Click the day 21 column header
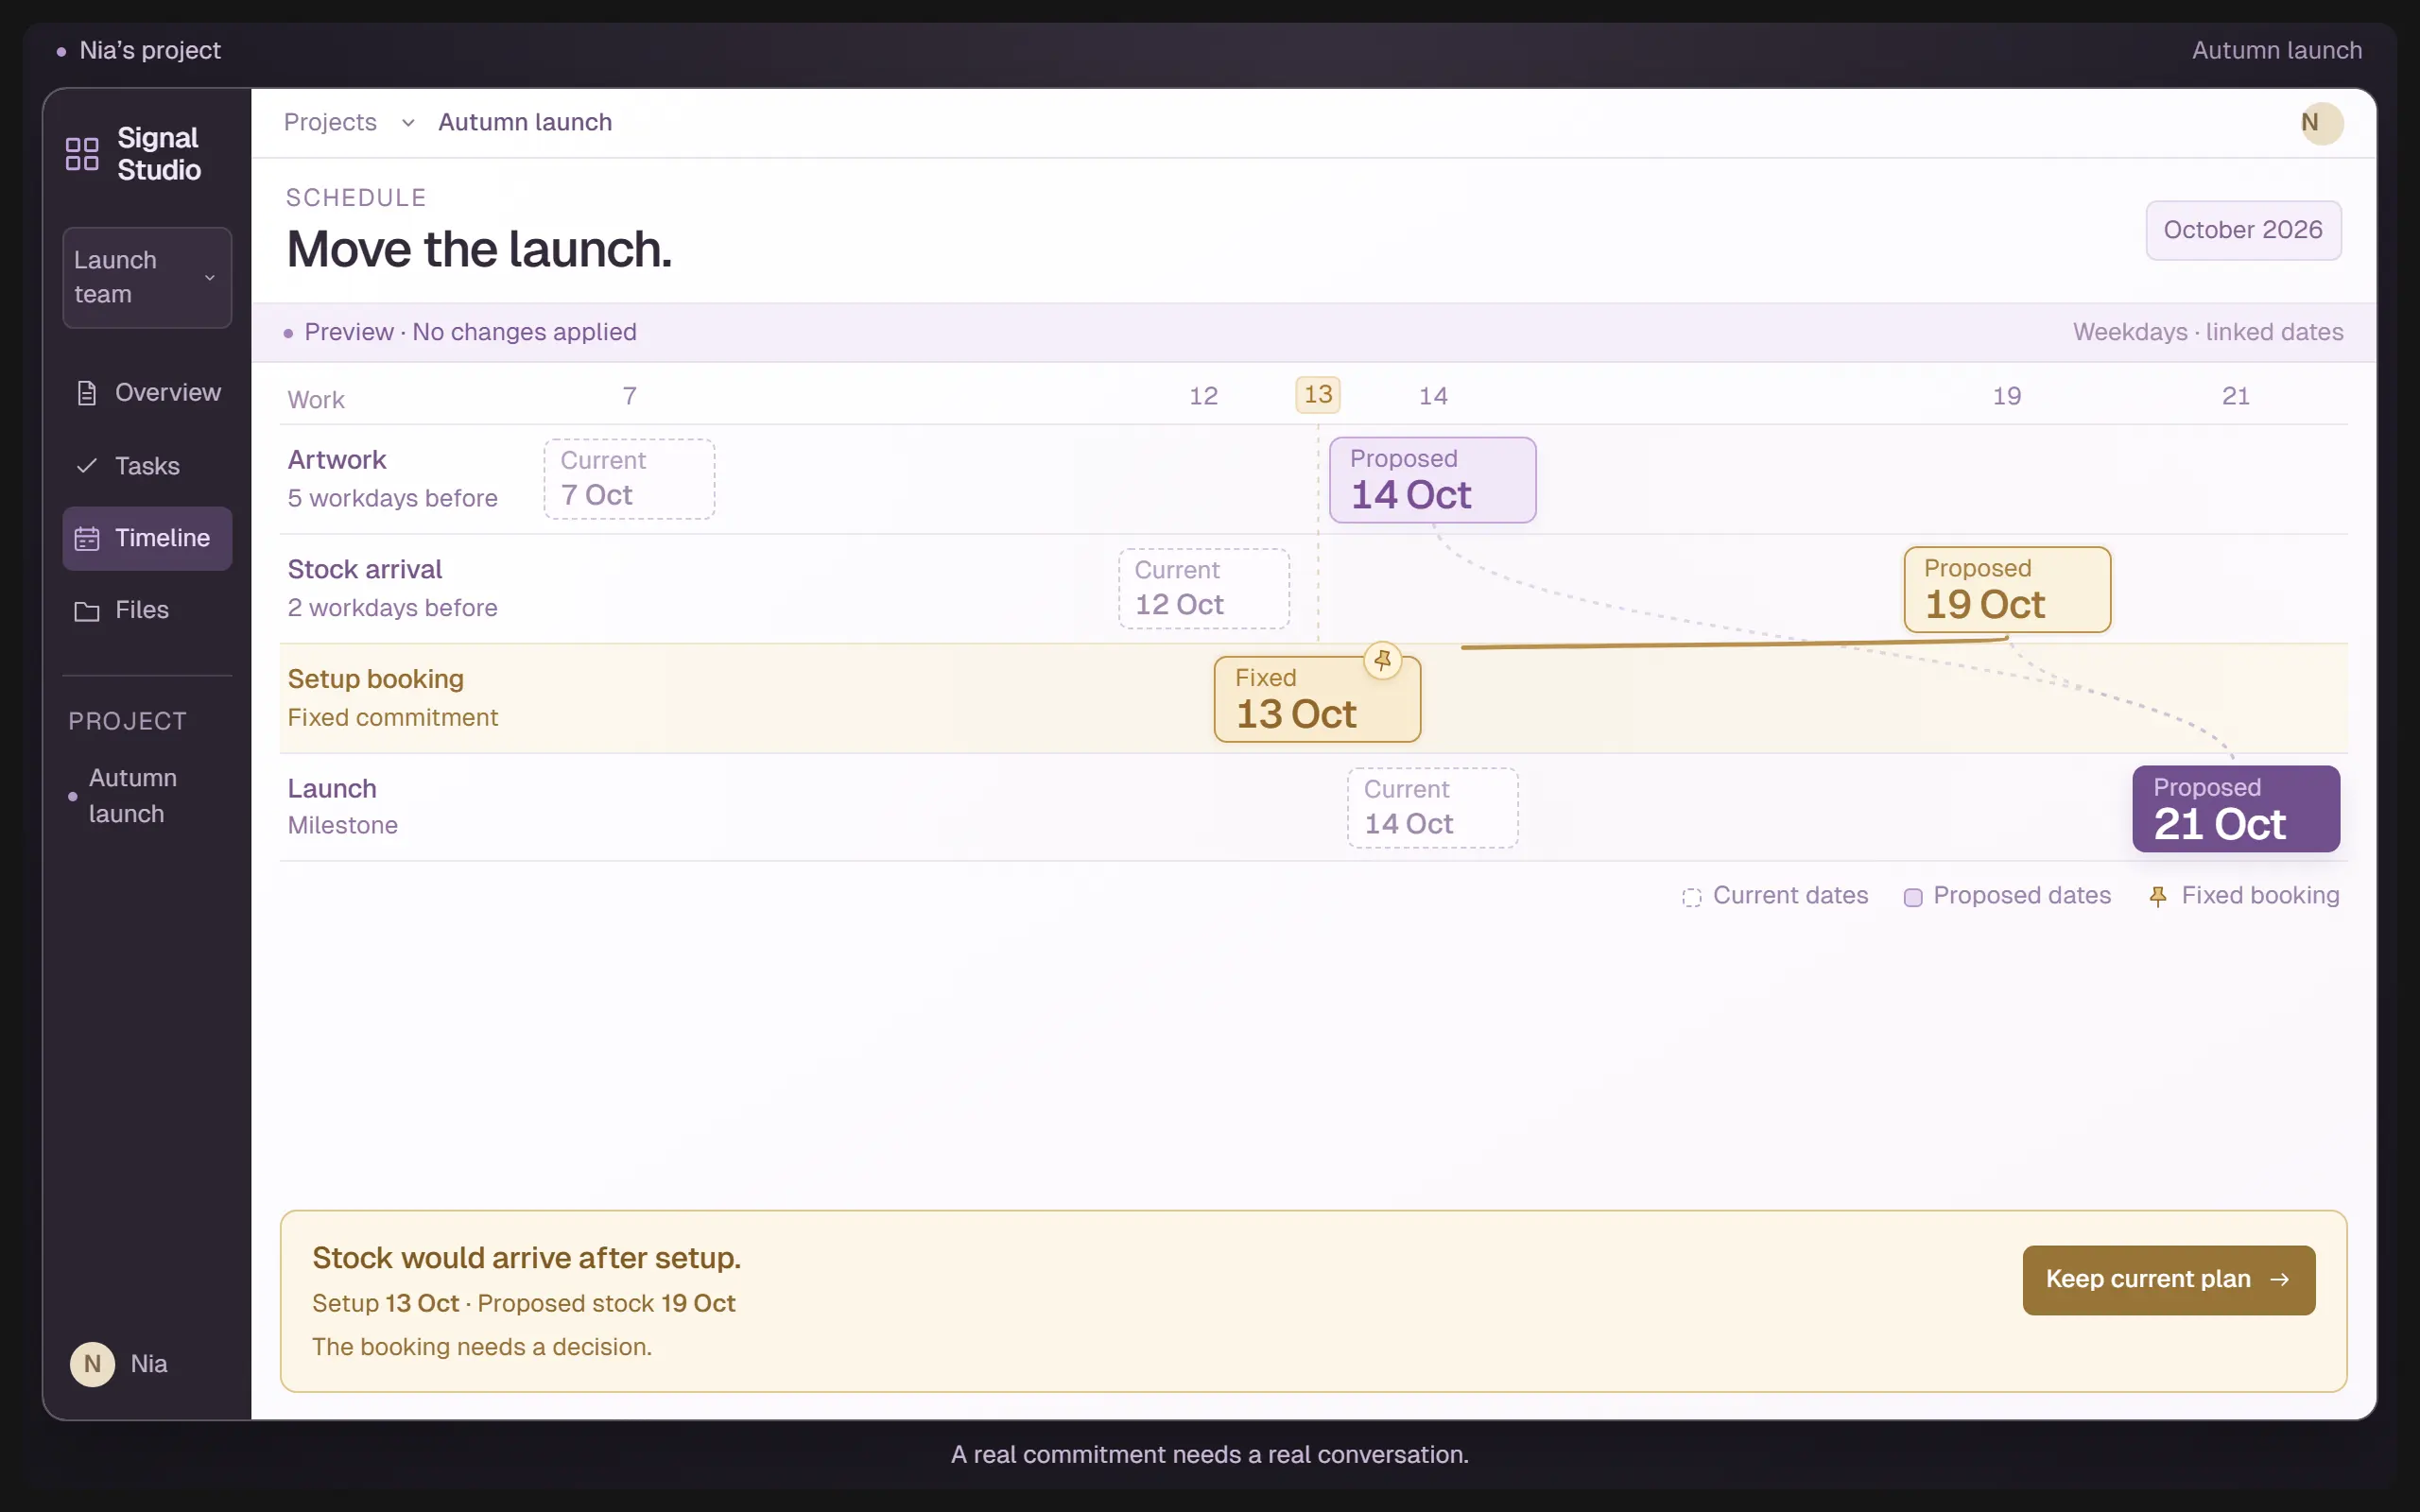This screenshot has width=2420, height=1512. (2236, 396)
